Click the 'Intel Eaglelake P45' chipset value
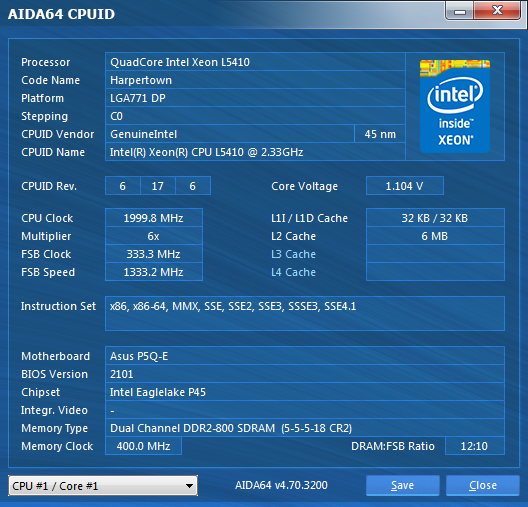This screenshot has width=528, height=507. [x=305, y=392]
